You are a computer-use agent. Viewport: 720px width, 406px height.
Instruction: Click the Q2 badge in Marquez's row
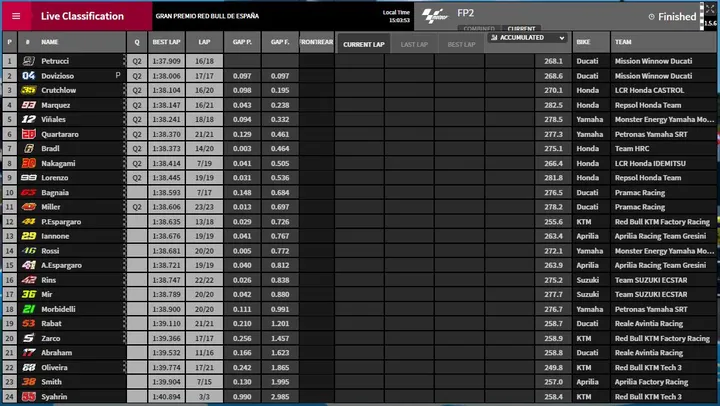coord(137,105)
